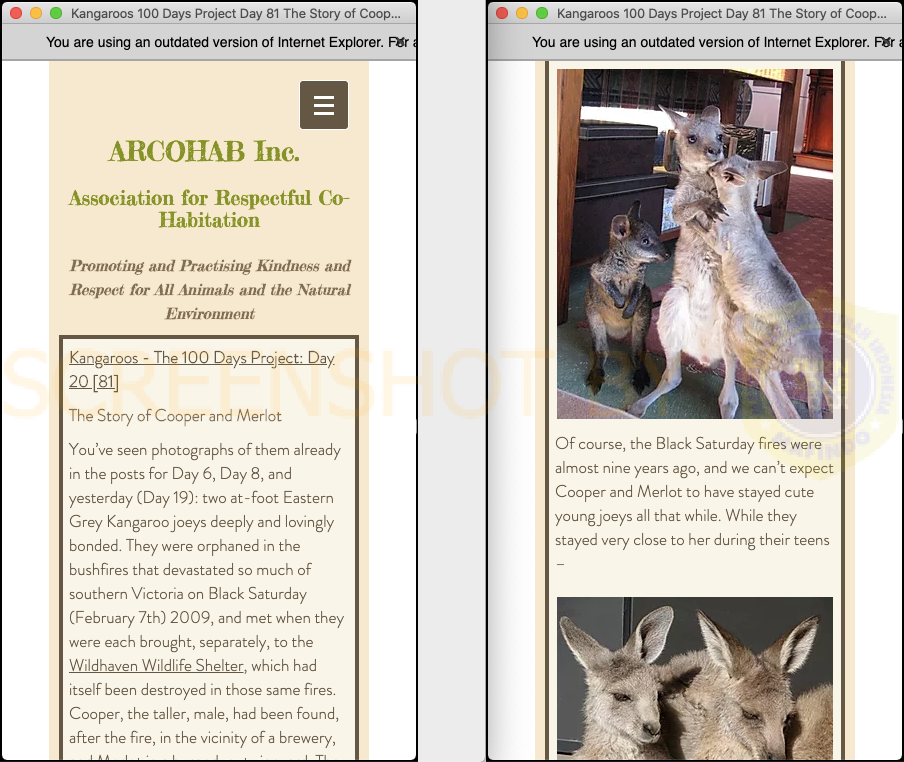Viewport: 904px width, 762px height.
Task: Click 'The Story of Cooper and Merlot' subtitle
Action: pyautogui.click(x=175, y=416)
